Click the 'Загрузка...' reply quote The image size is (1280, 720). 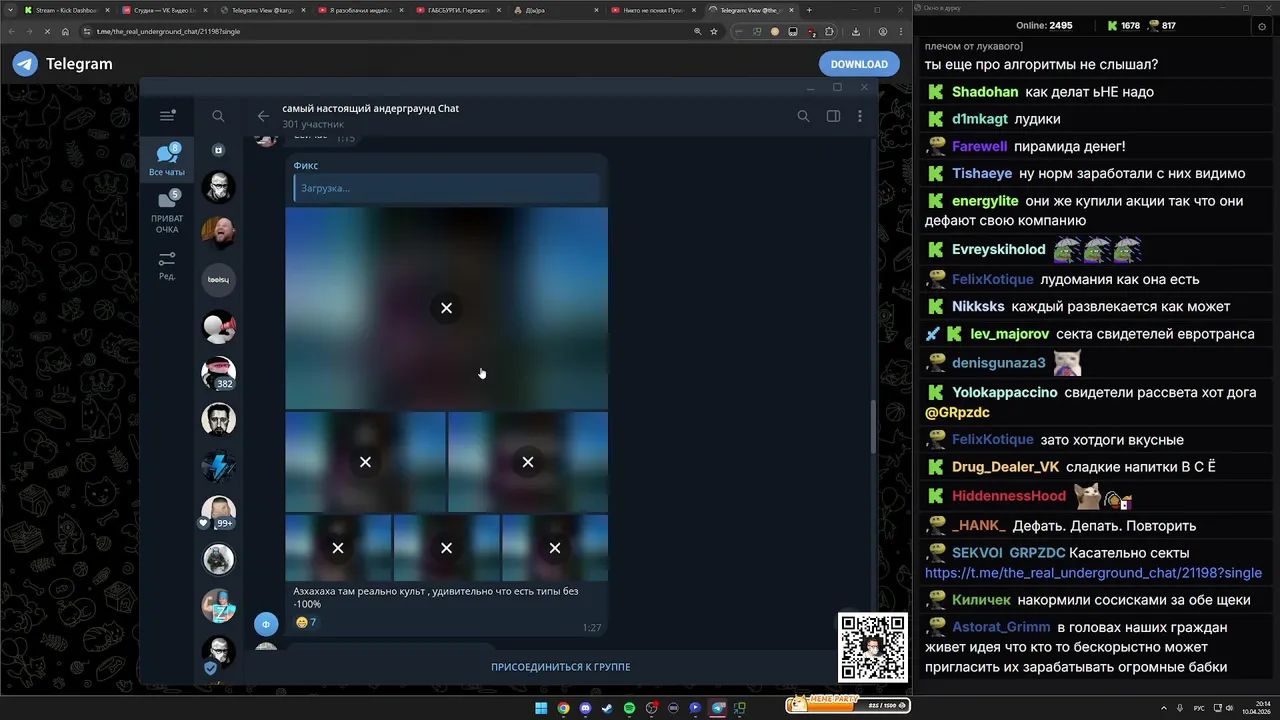[x=446, y=188]
